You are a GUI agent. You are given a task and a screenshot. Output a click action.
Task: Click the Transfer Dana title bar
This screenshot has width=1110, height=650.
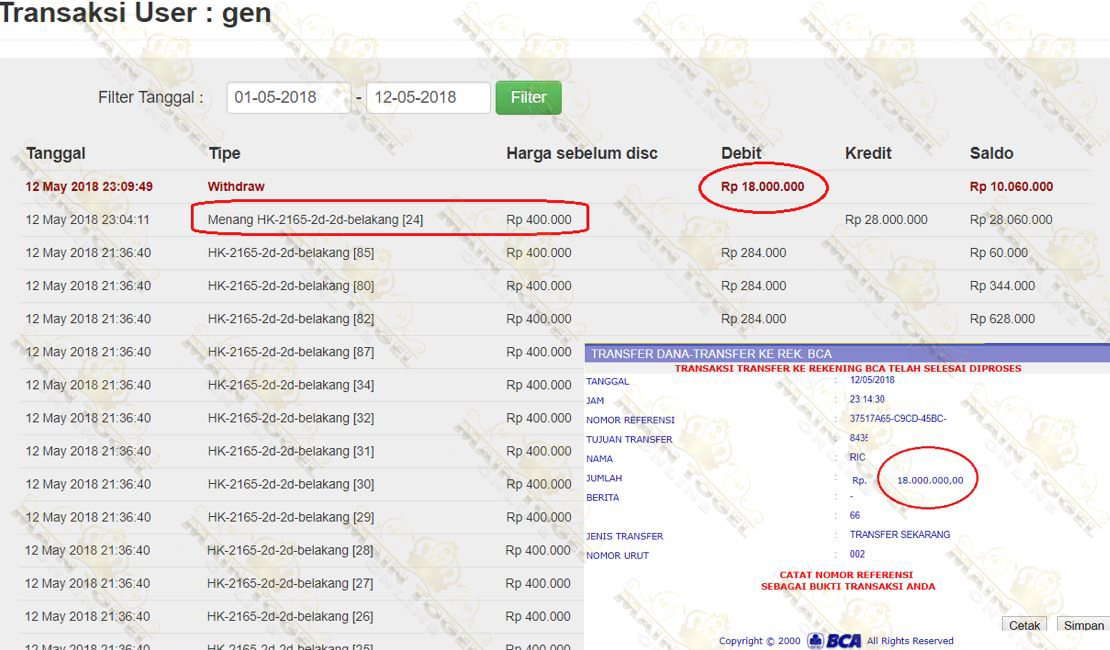click(711, 354)
